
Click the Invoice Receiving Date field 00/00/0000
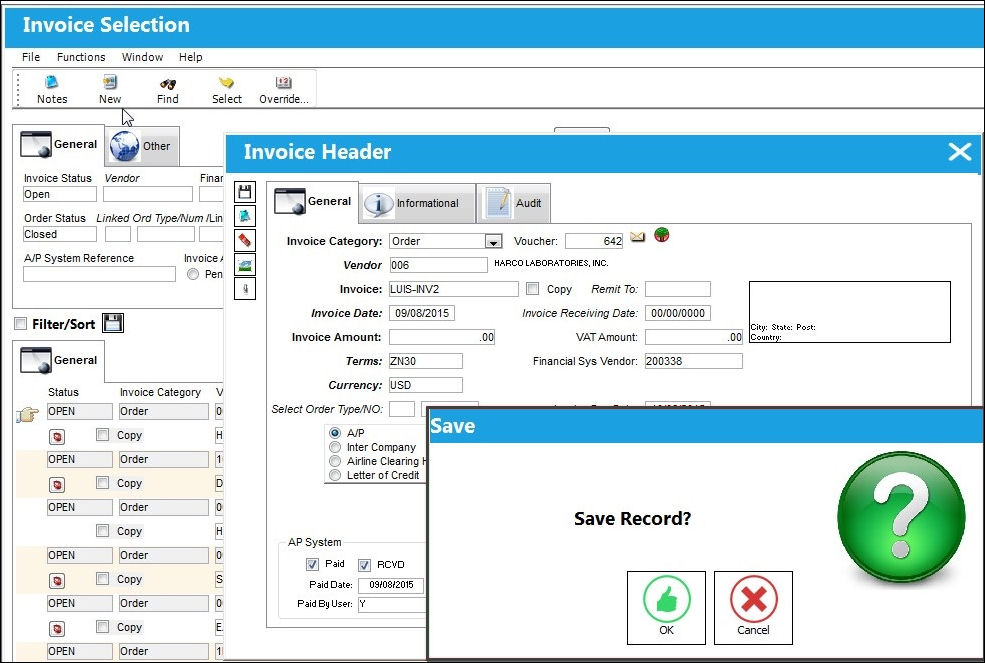pos(677,313)
